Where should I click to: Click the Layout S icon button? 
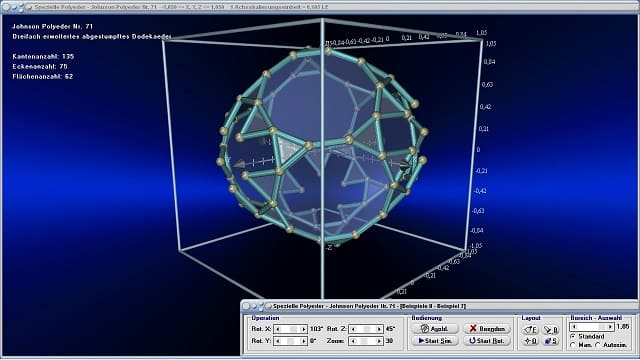[551, 341]
